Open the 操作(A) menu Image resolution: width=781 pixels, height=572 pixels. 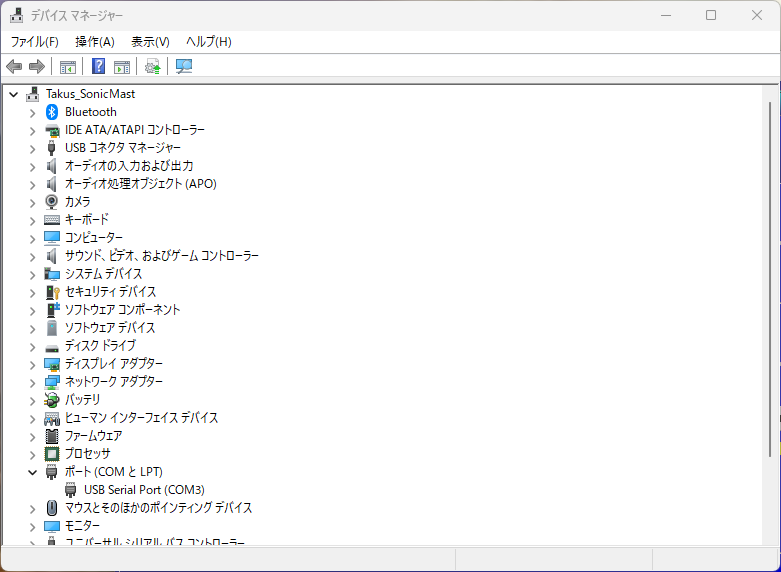point(95,41)
